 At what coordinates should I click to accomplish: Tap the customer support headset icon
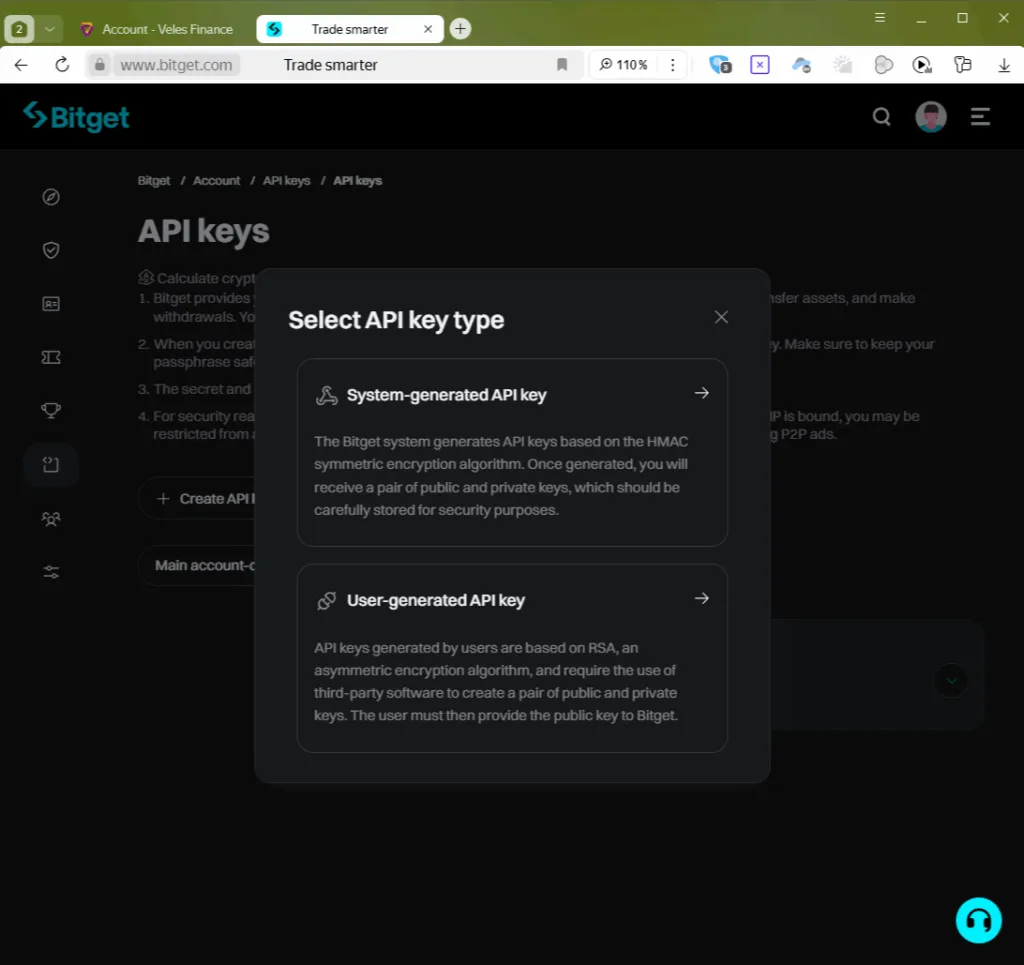[978, 920]
